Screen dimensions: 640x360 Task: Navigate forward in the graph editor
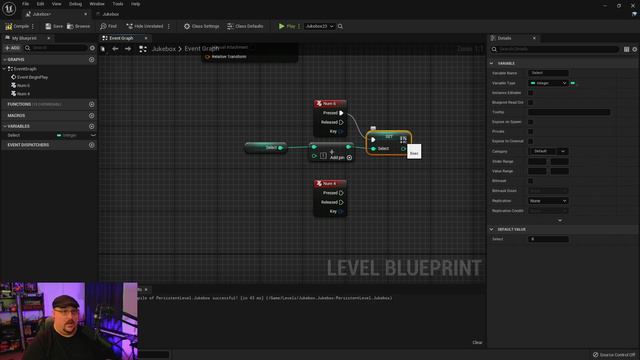(x=128, y=49)
